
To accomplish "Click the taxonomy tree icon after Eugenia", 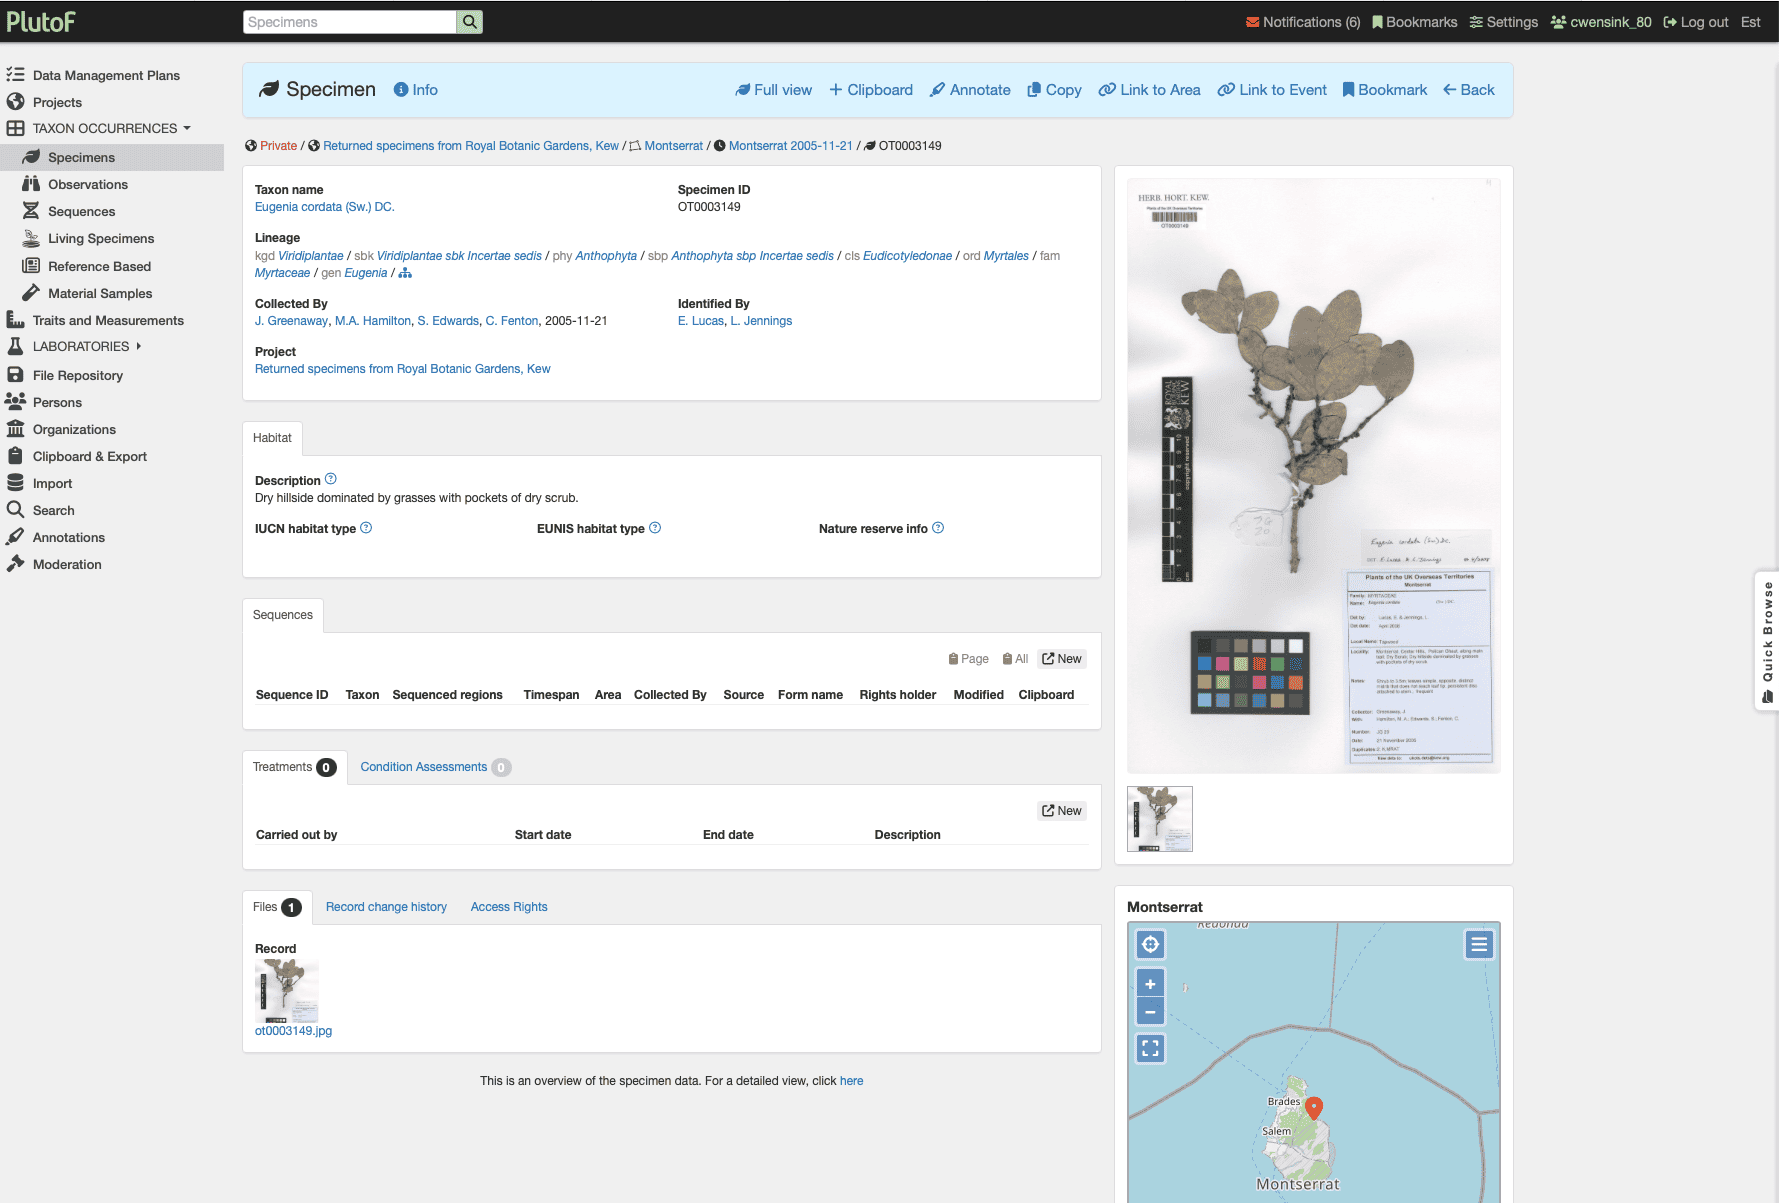I will point(405,273).
